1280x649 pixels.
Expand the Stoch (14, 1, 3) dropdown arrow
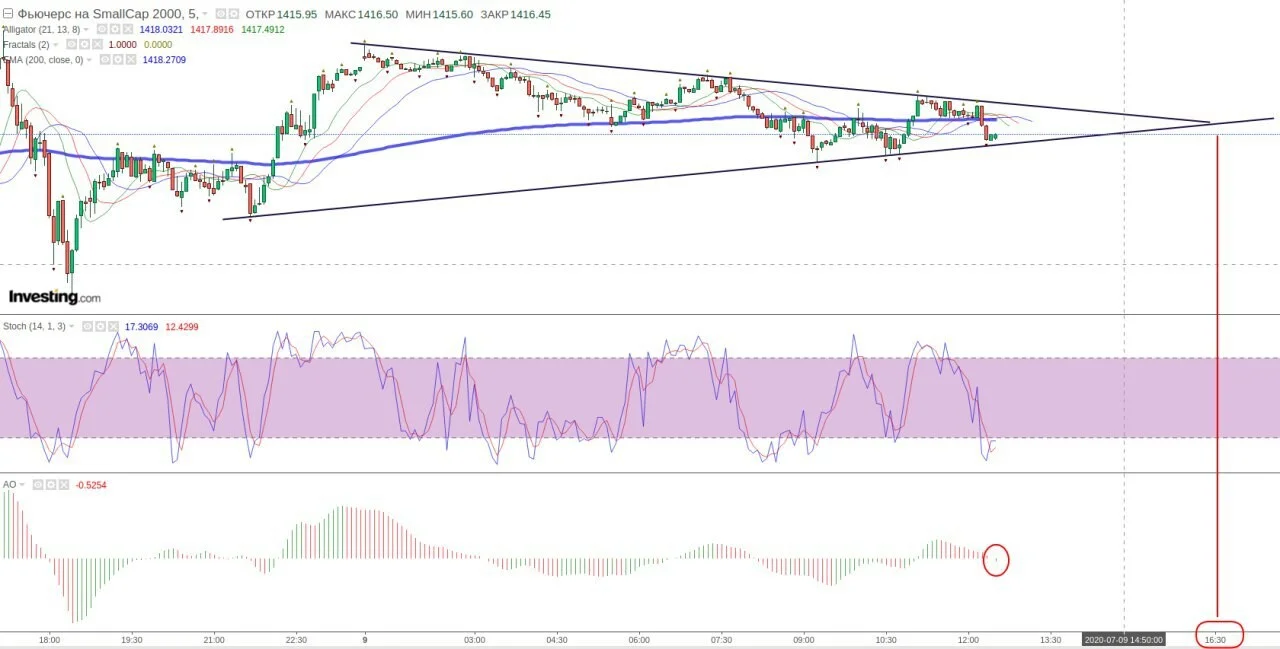[73, 327]
